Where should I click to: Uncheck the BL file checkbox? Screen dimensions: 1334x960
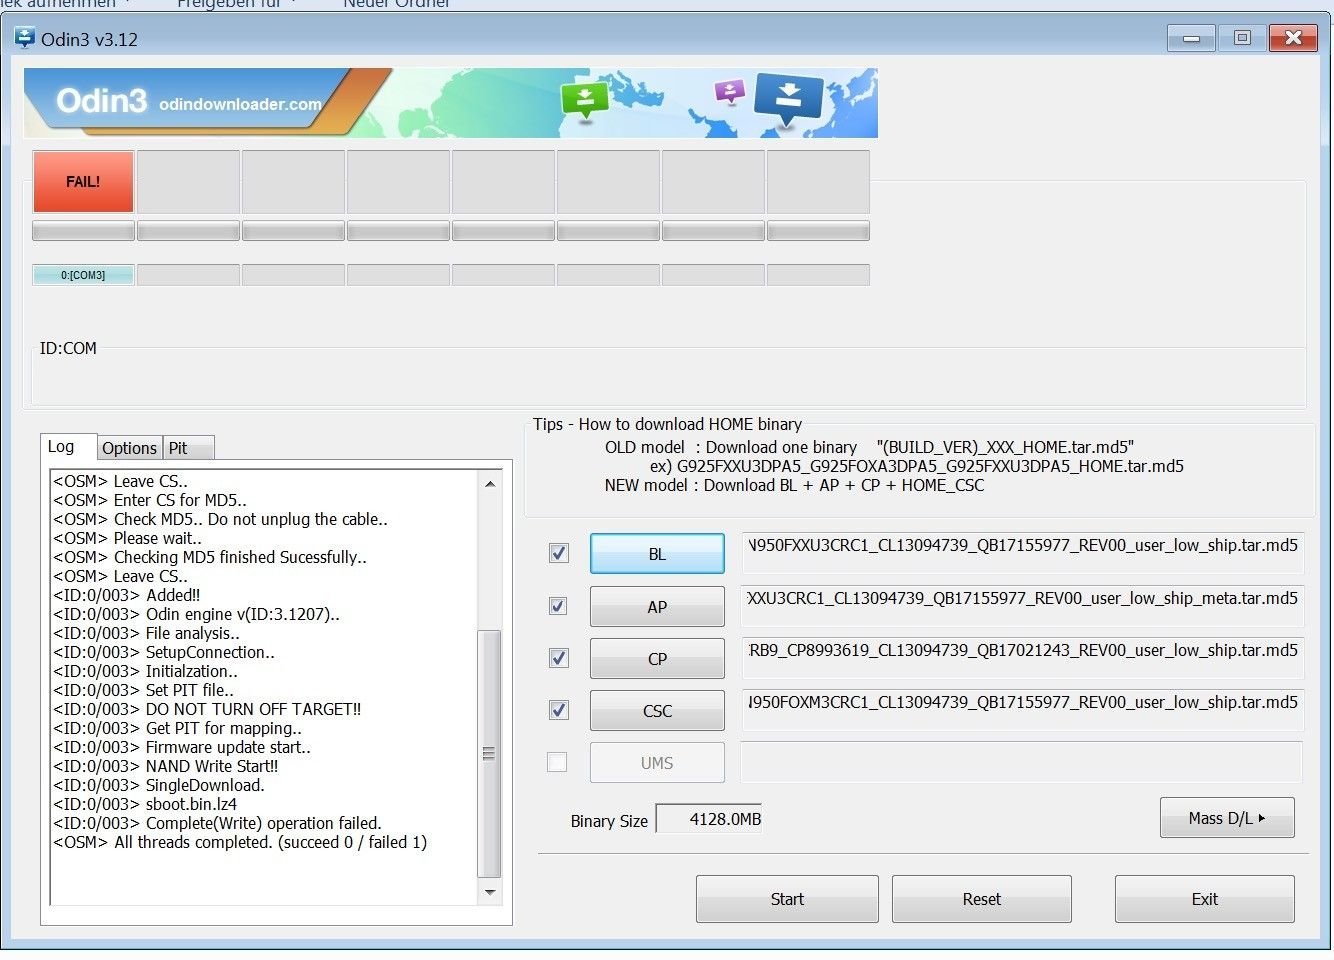point(558,553)
